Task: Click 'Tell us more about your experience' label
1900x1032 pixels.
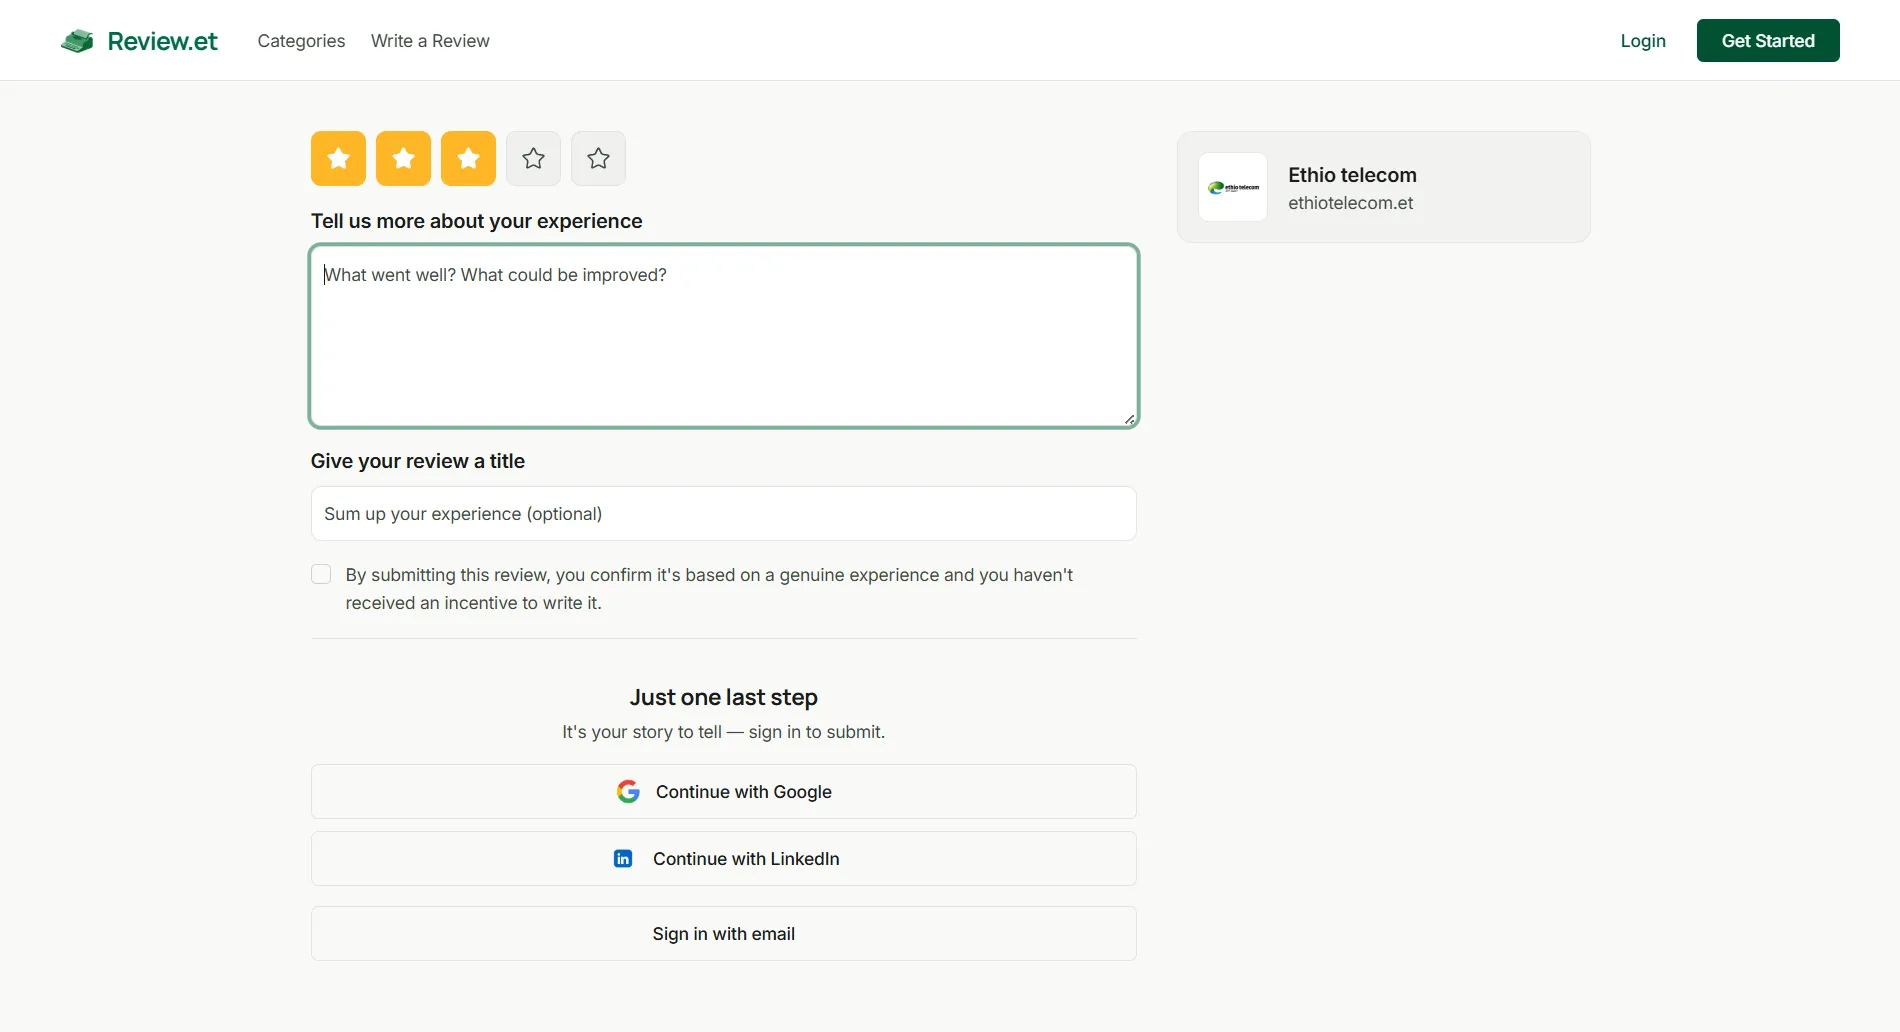Action: (x=476, y=221)
